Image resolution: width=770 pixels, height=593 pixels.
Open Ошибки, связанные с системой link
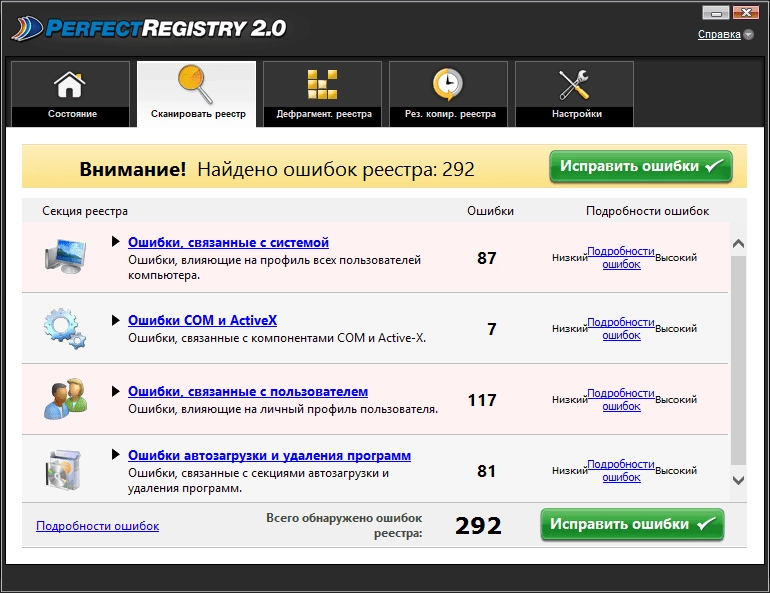[228, 243]
